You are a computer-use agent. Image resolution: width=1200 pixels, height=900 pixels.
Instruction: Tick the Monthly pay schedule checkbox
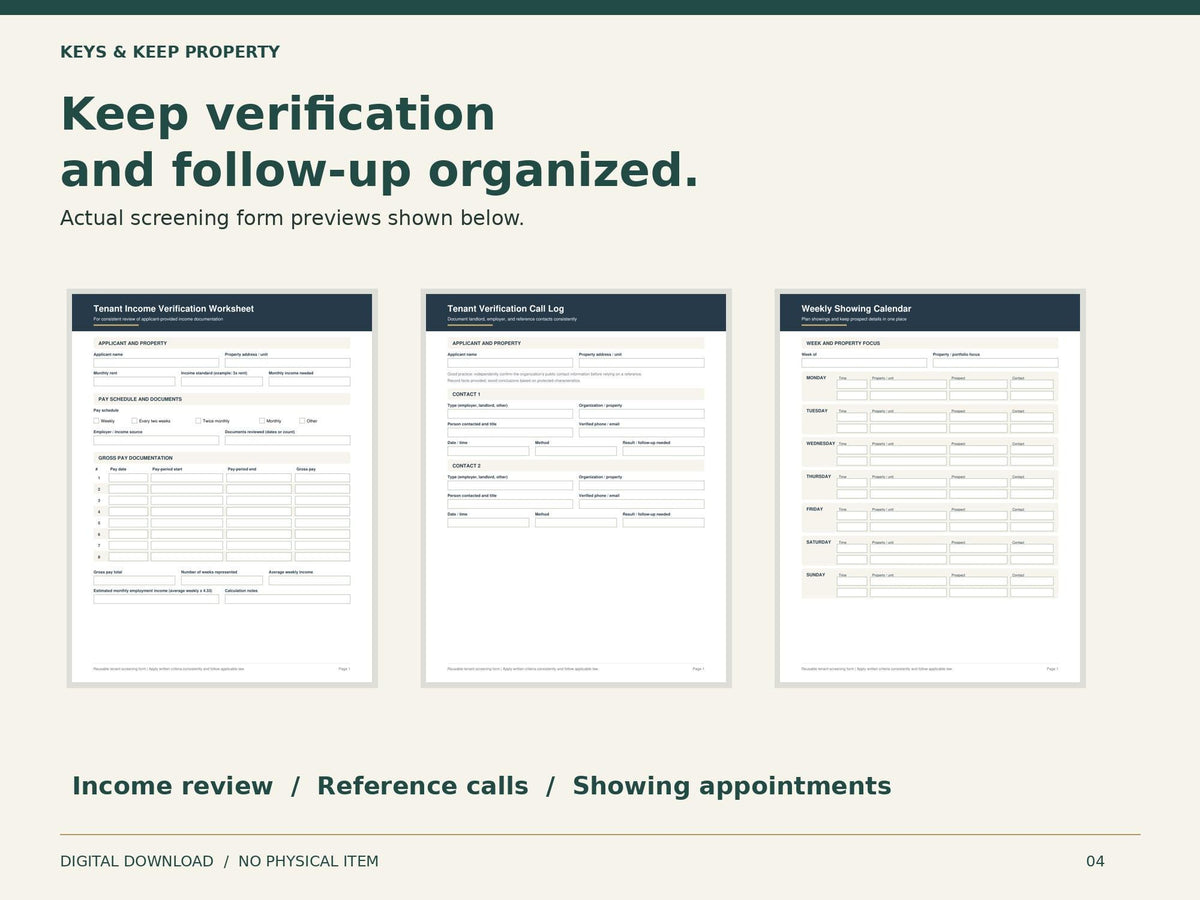pyautogui.click(x=262, y=421)
